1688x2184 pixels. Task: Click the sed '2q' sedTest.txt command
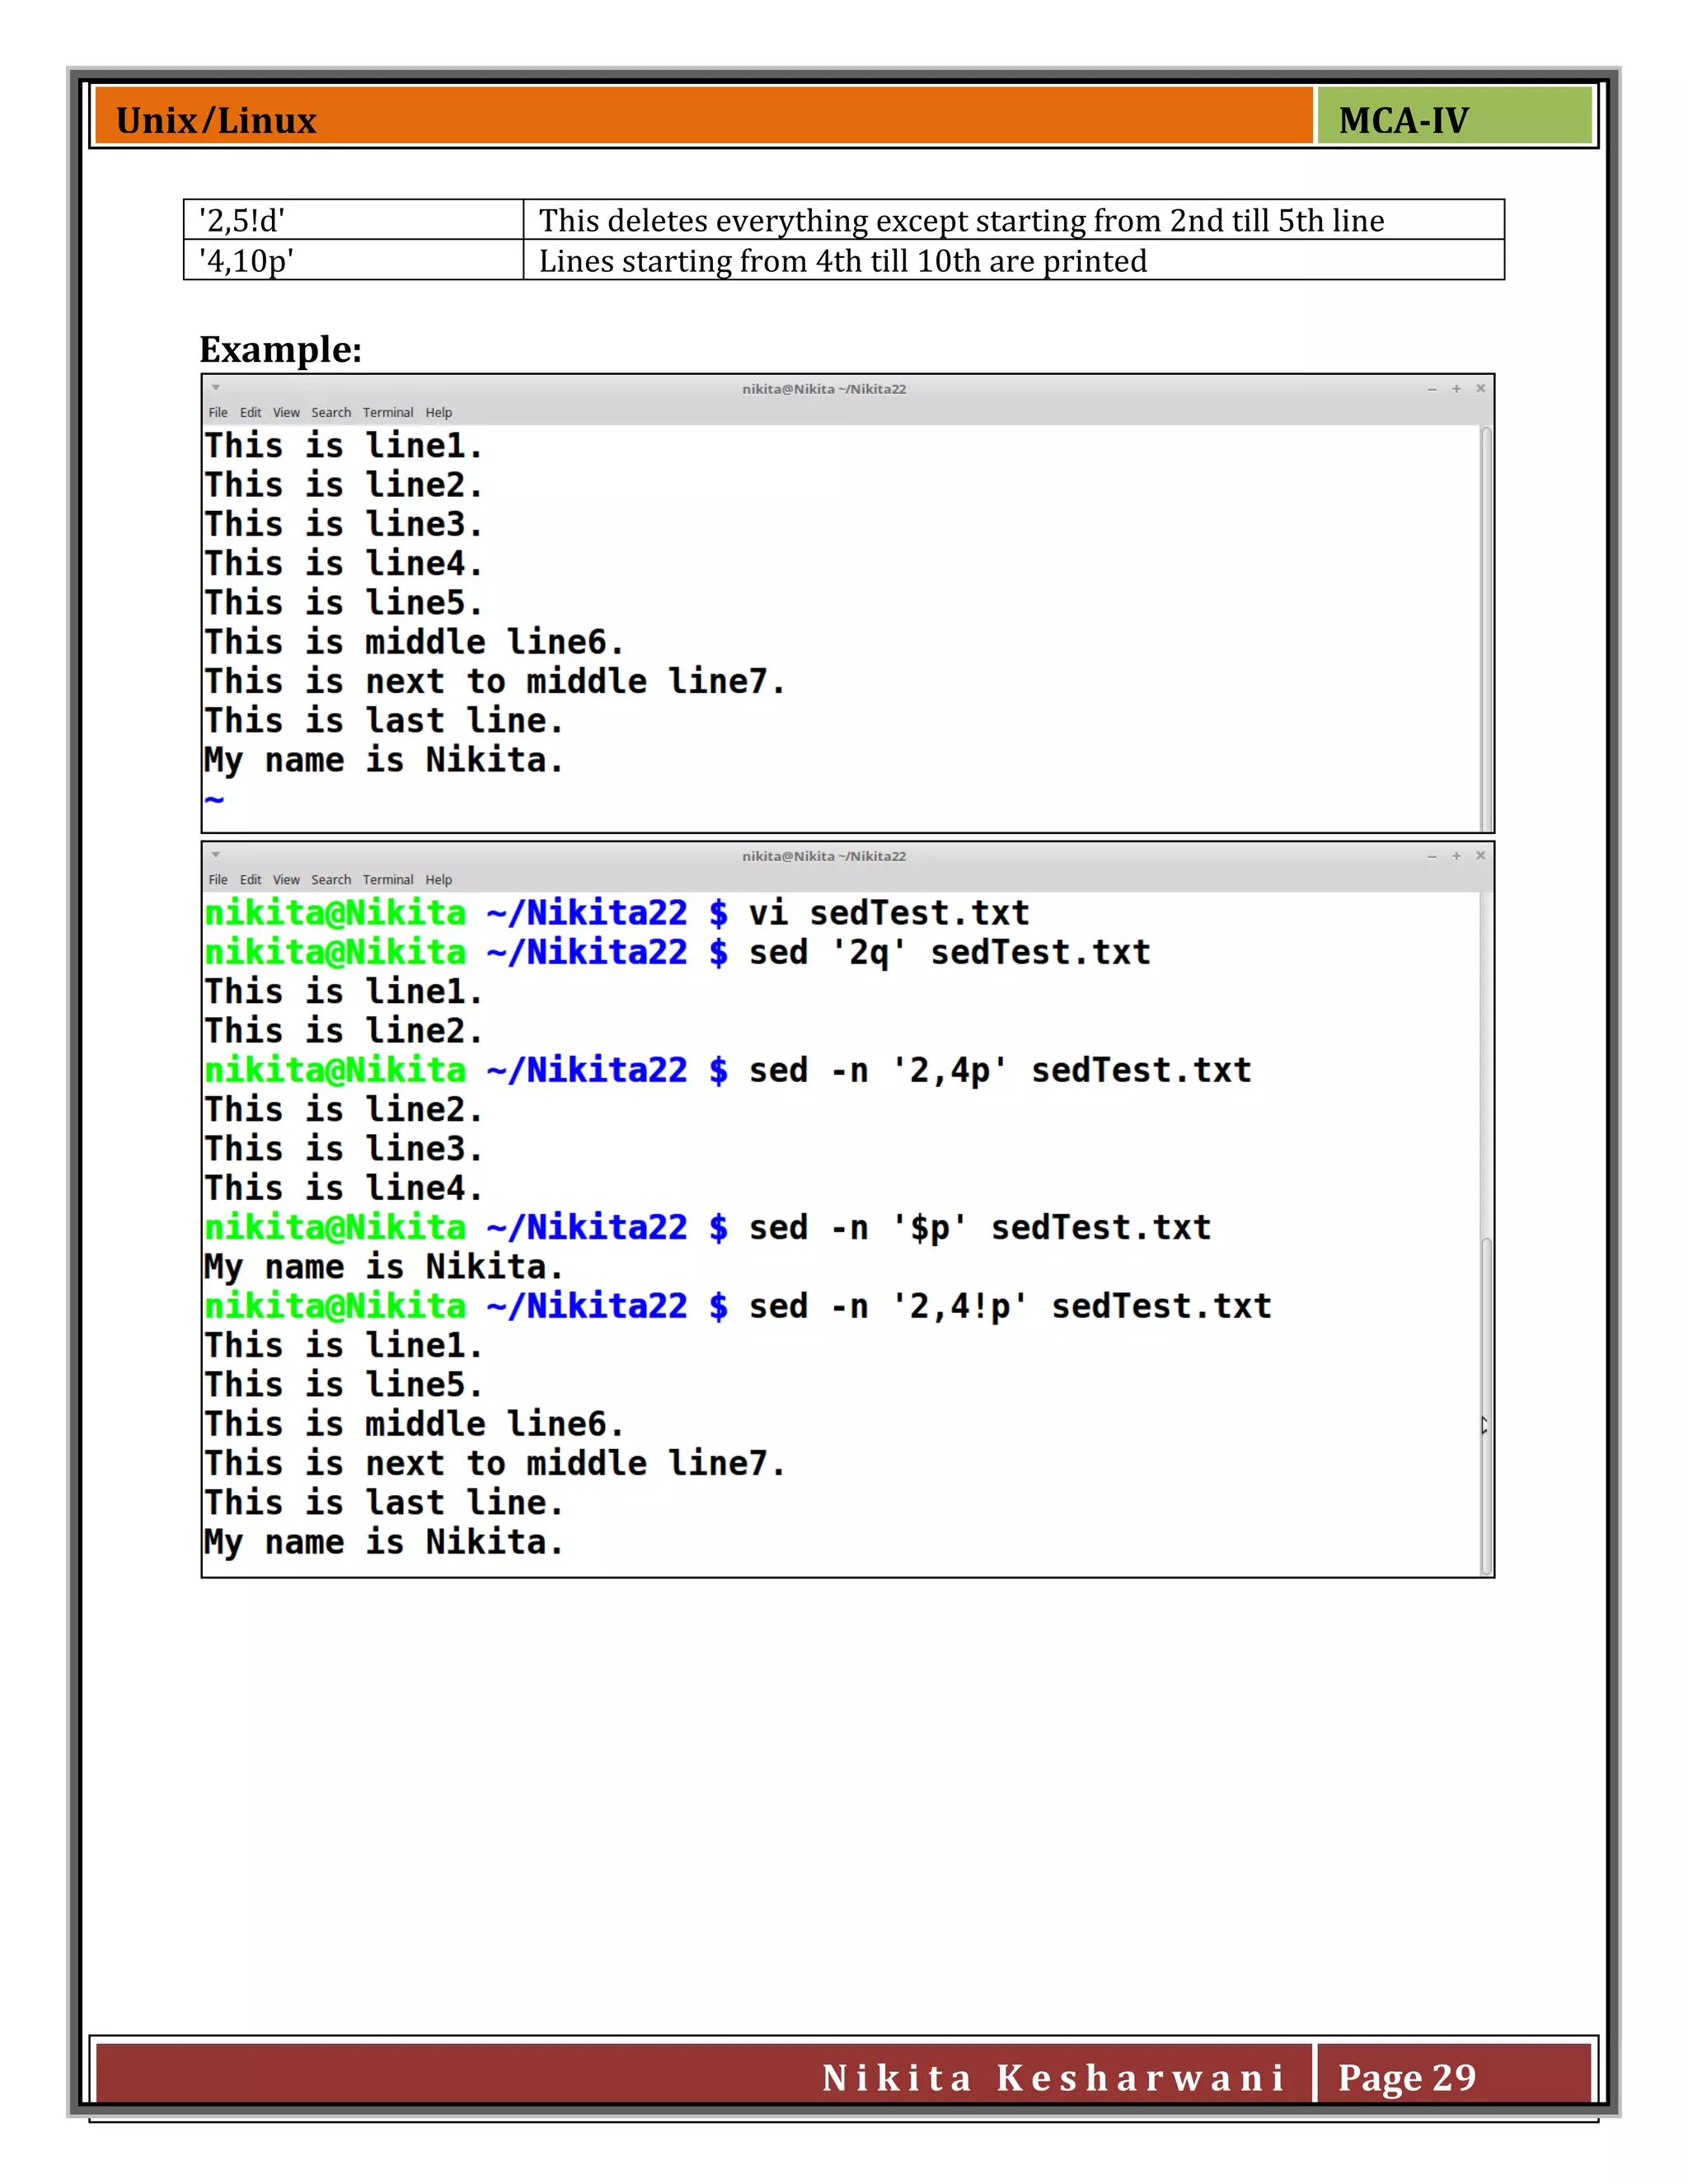click(x=677, y=952)
